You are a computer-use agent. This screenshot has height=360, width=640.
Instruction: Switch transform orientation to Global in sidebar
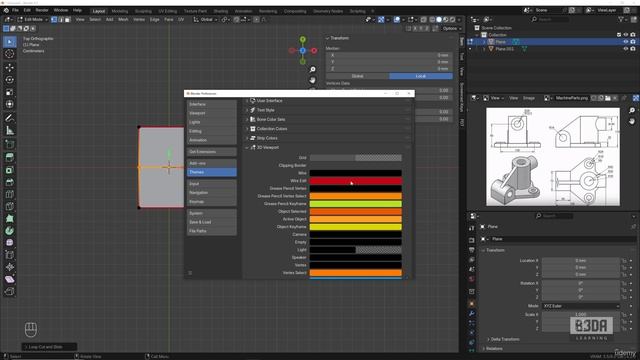(x=358, y=76)
